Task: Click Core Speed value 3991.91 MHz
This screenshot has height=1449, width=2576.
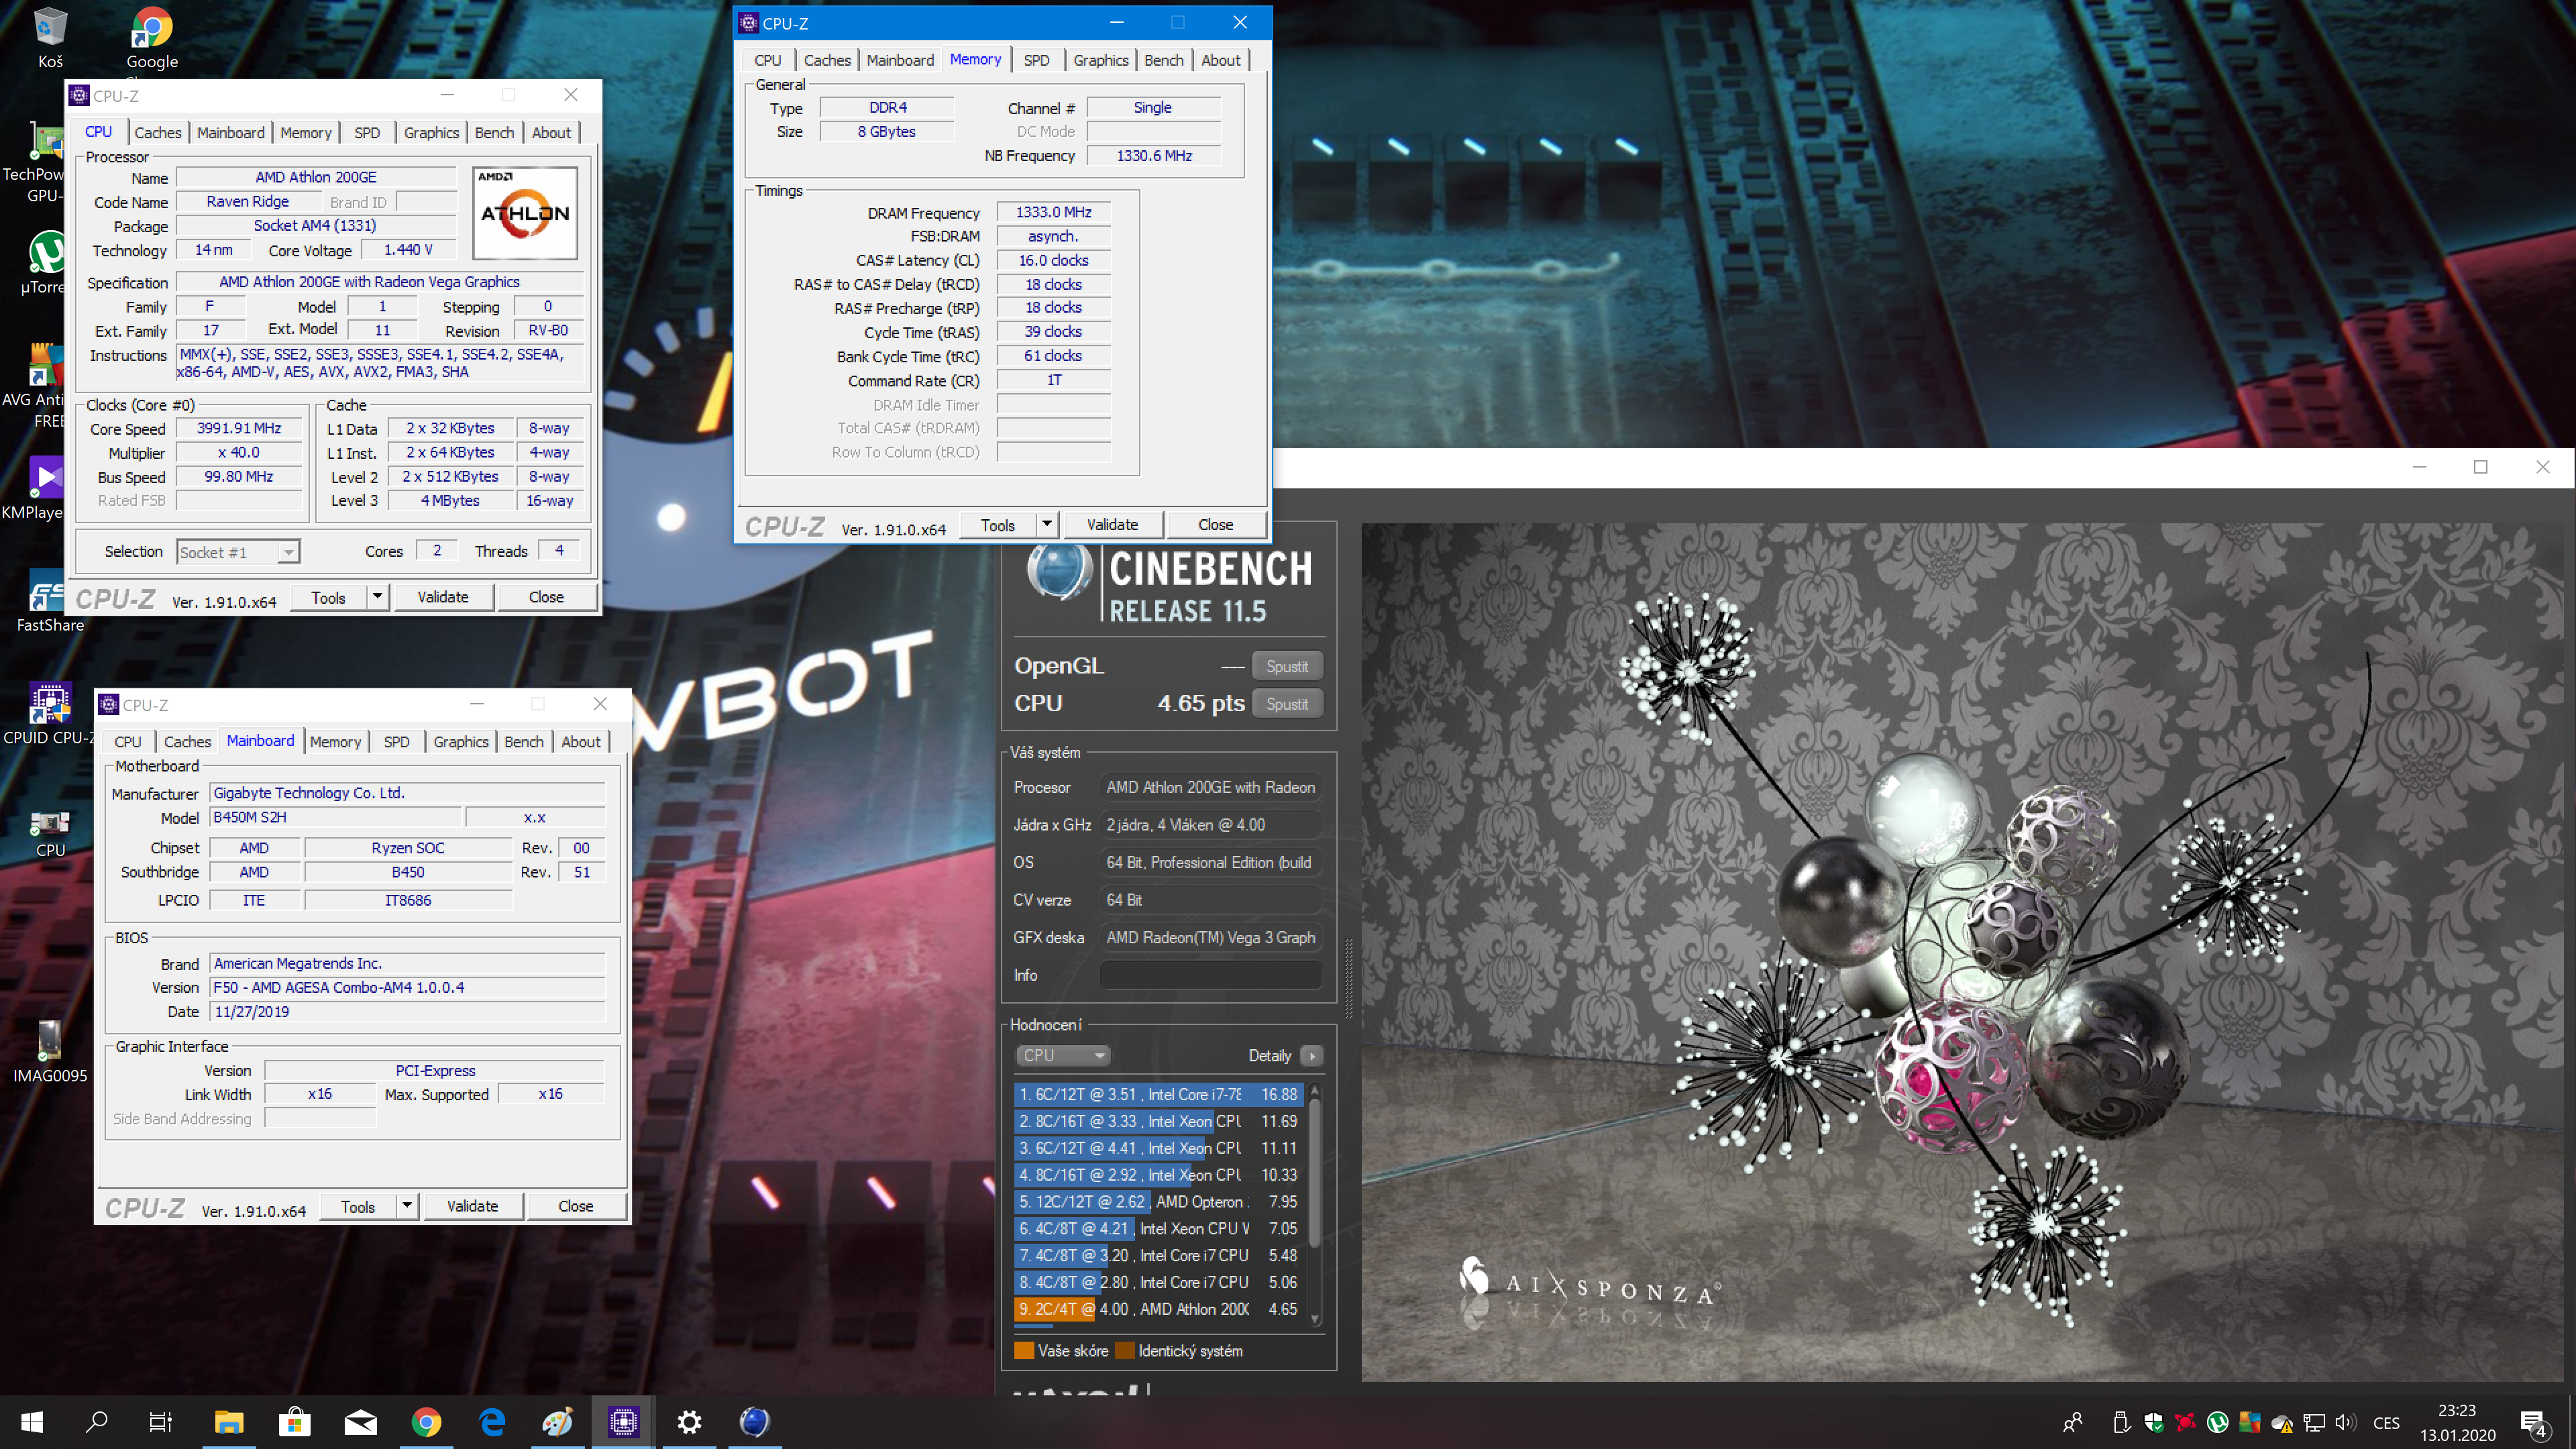Action: [239, 428]
